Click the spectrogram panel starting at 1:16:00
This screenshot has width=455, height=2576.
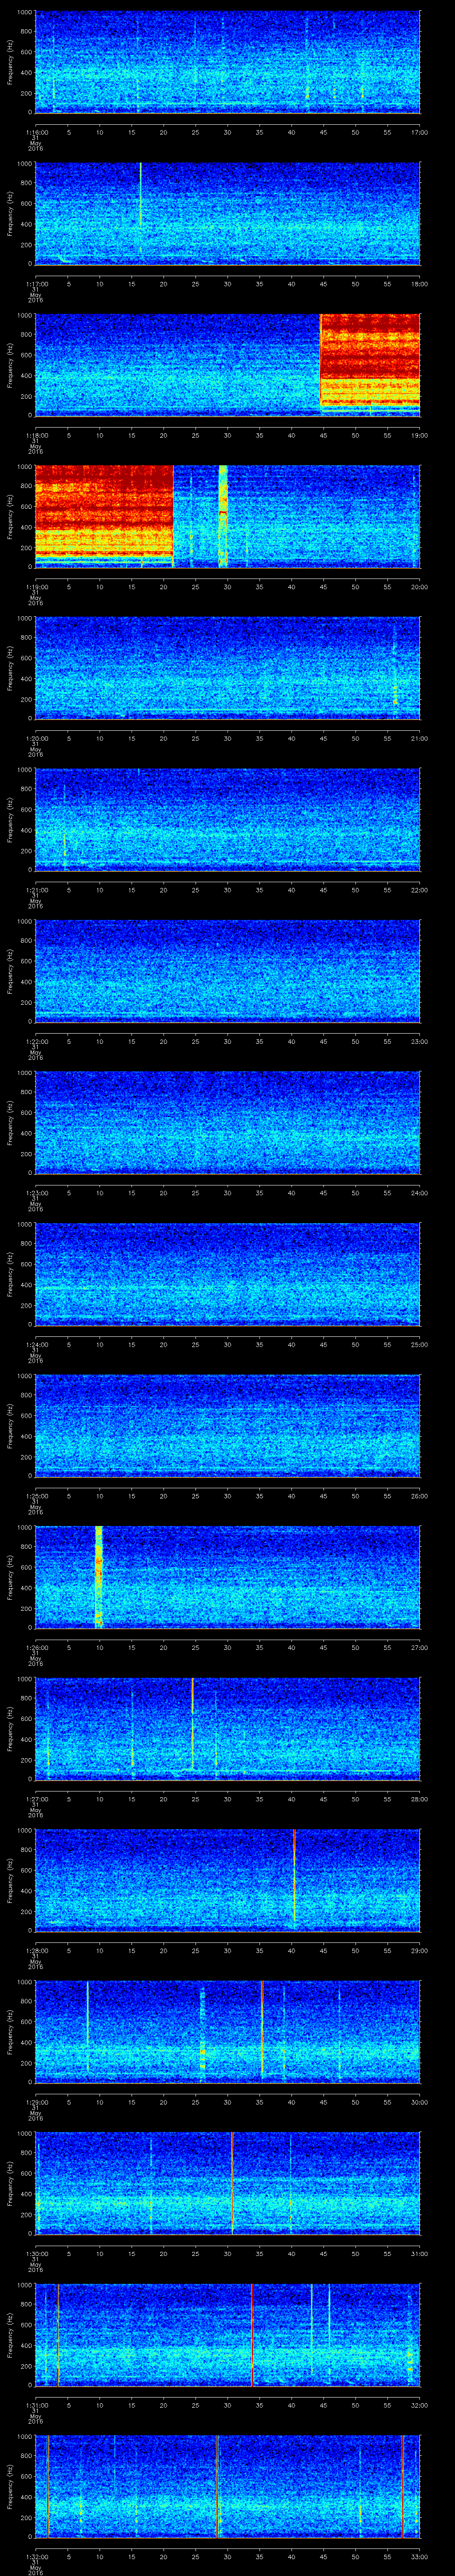227,62
